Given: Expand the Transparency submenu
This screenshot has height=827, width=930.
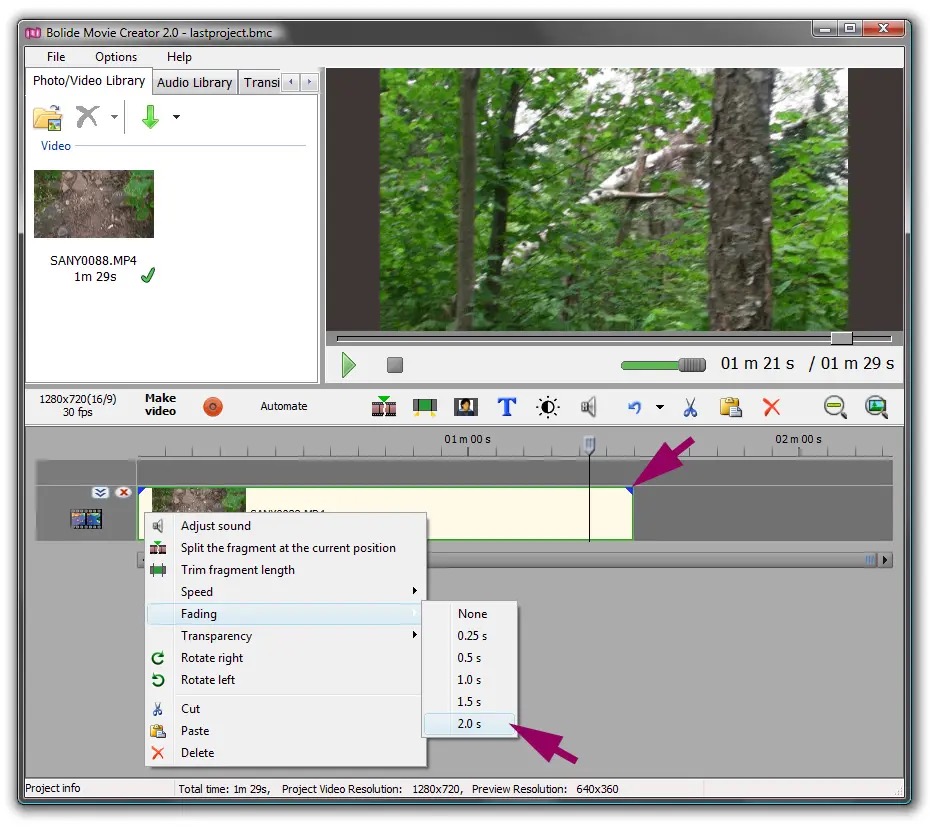Looking at the screenshot, I should click(x=286, y=635).
